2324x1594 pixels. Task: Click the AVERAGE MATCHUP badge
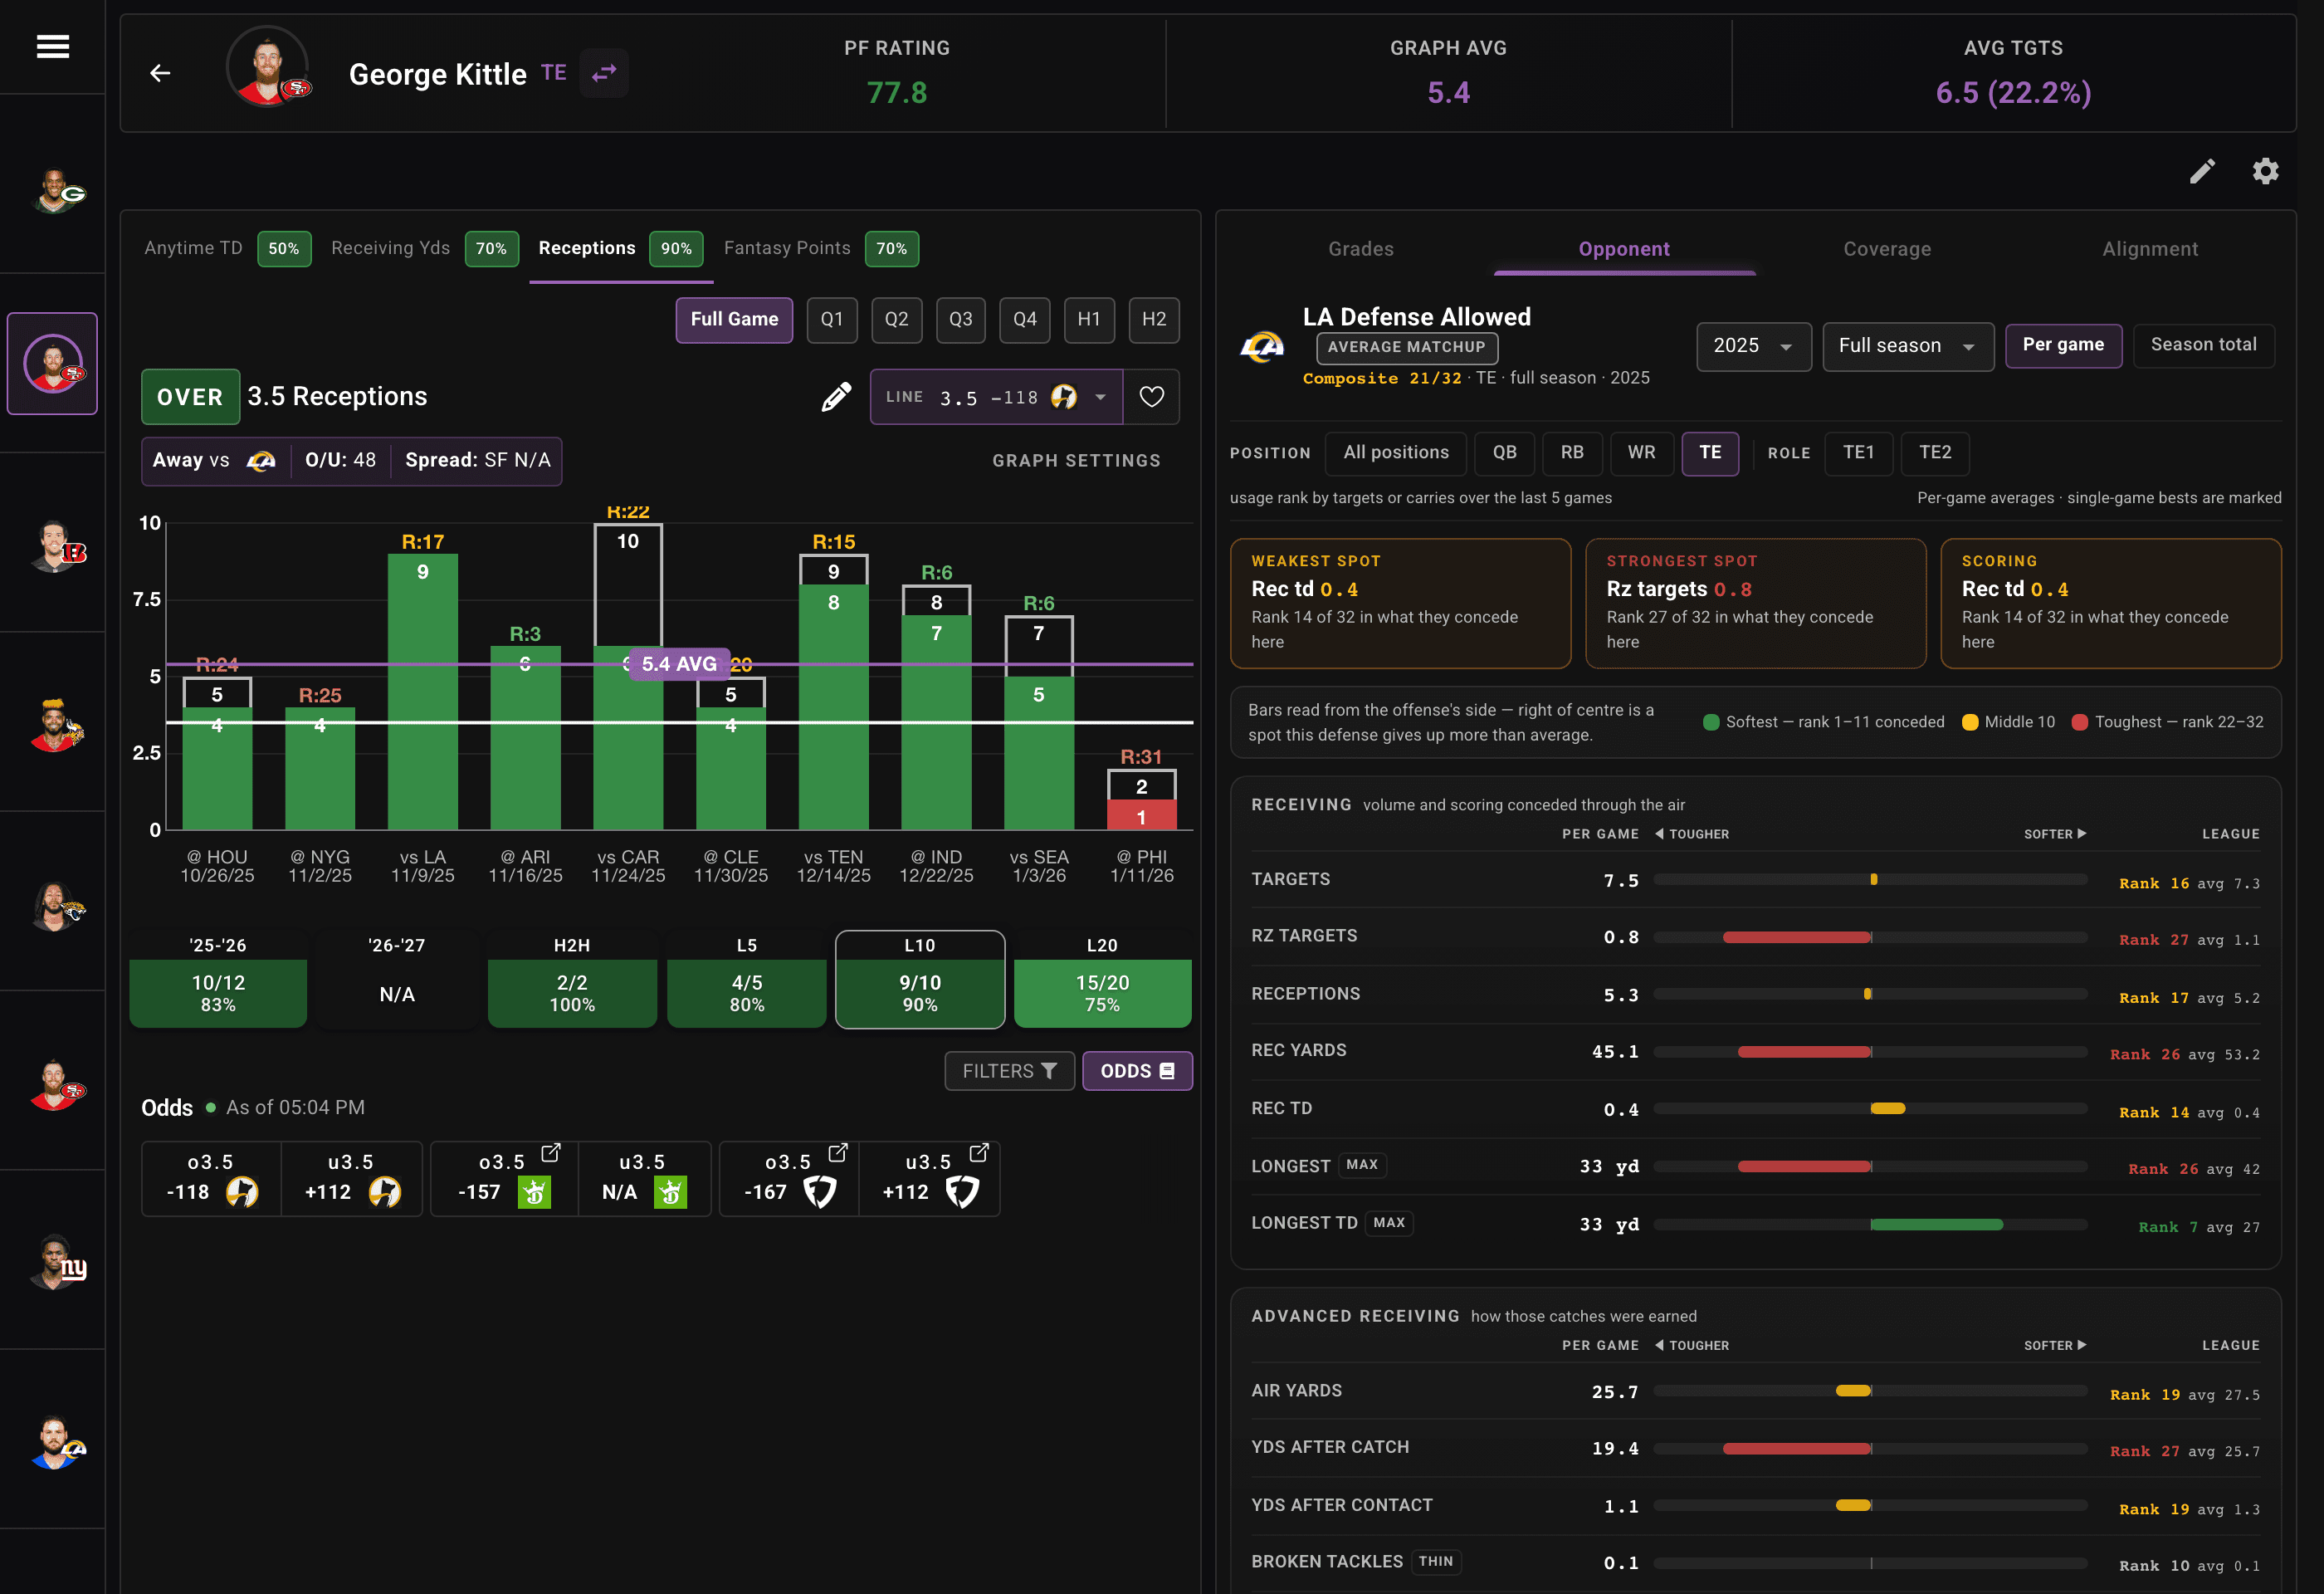[1406, 347]
